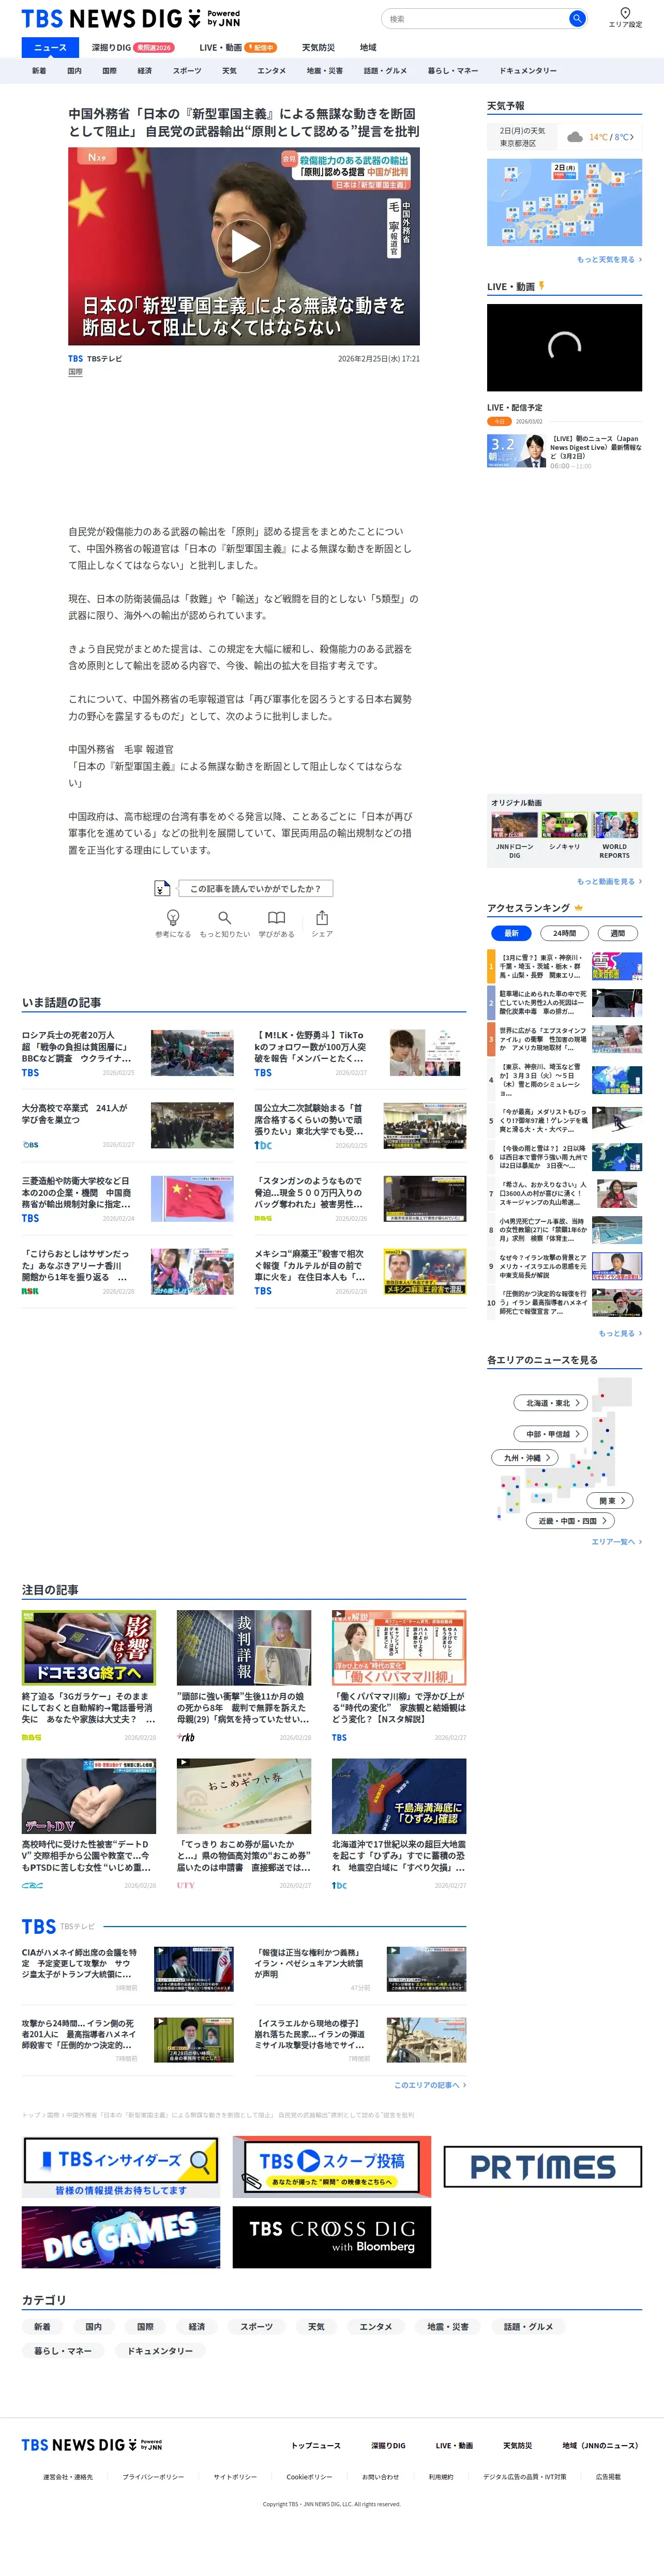
Task: Click the blue search magnifier button
Action: [577, 19]
